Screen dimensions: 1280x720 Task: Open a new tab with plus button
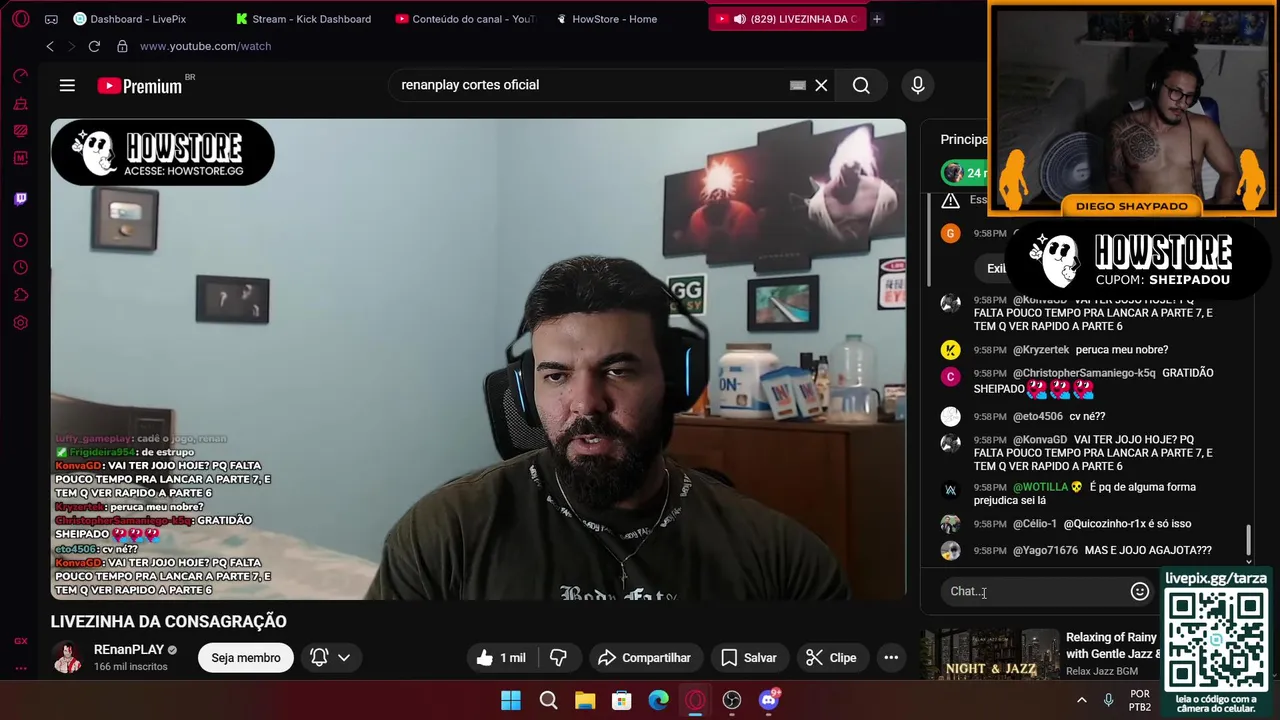877,19
